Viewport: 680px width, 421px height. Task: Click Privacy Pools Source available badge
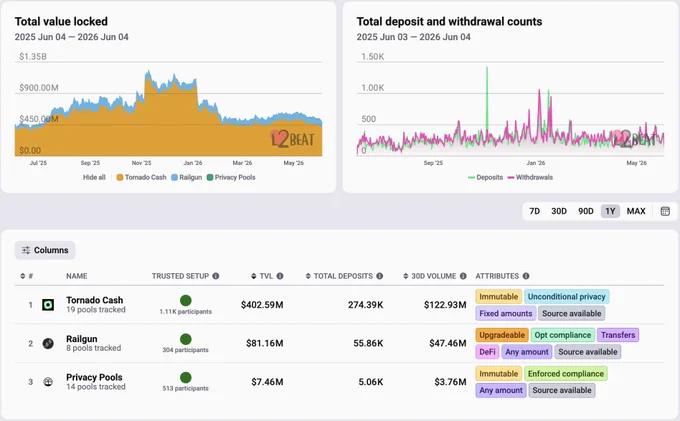(562, 390)
